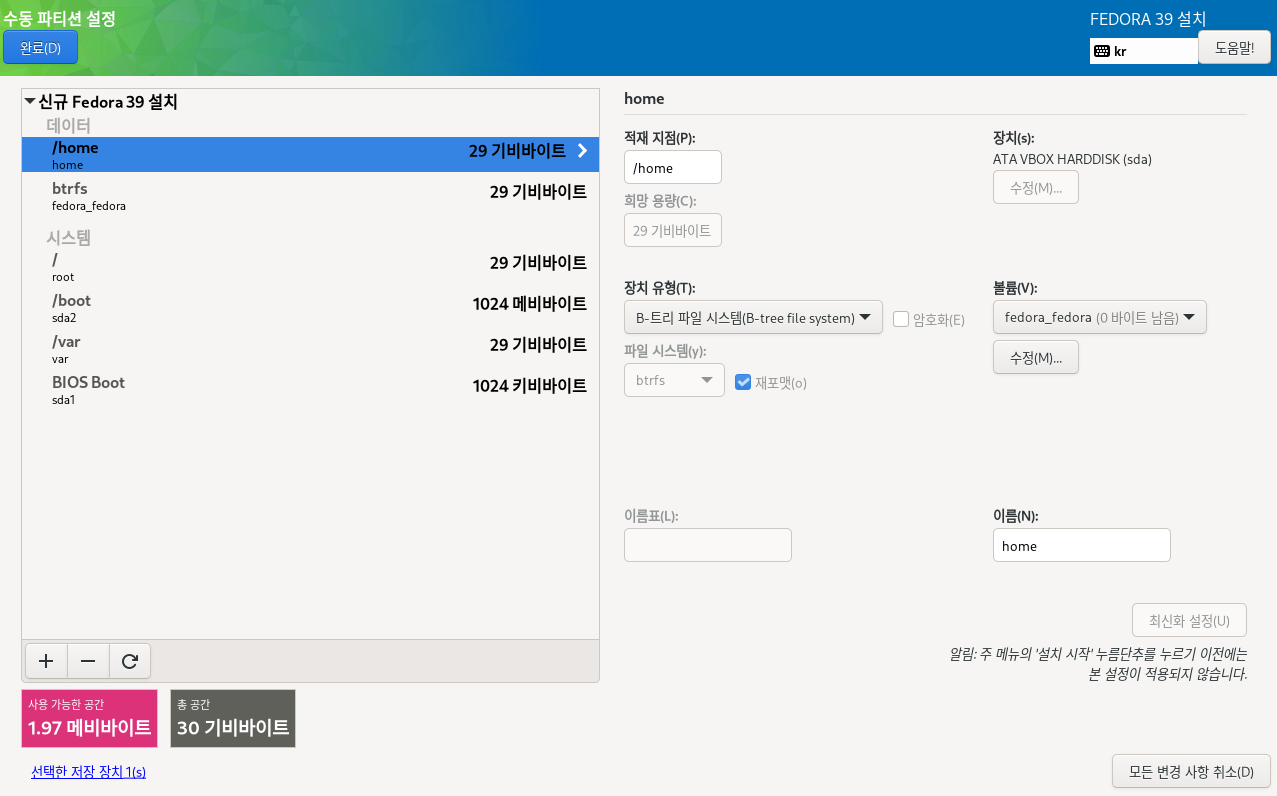Select the BIOS Boot sda1 row
The height and width of the screenshot is (796, 1277).
(310, 390)
